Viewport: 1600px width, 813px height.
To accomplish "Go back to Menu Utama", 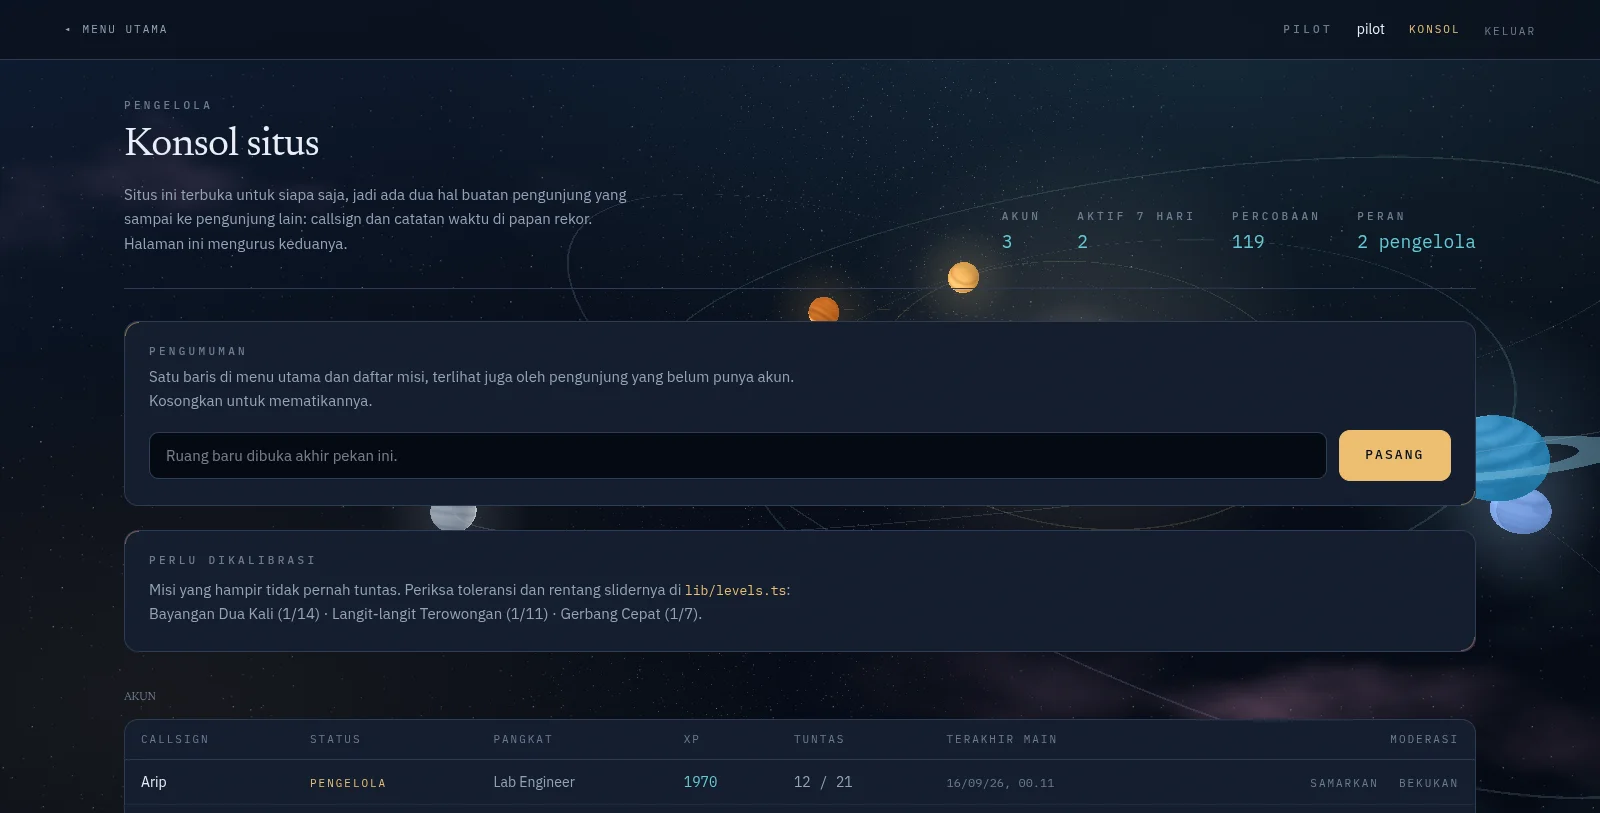I will pos(116,29).
